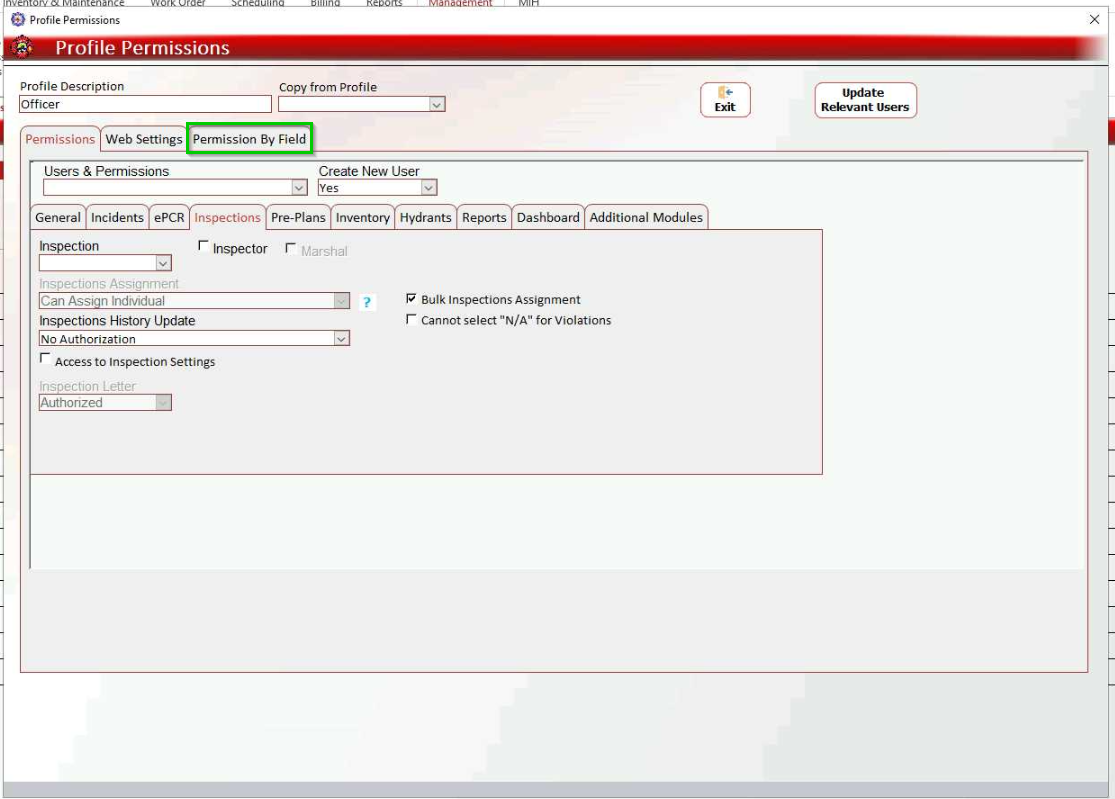Go to the Hydrants tab
The image size is (1115, 799).
tap(425, 217)
